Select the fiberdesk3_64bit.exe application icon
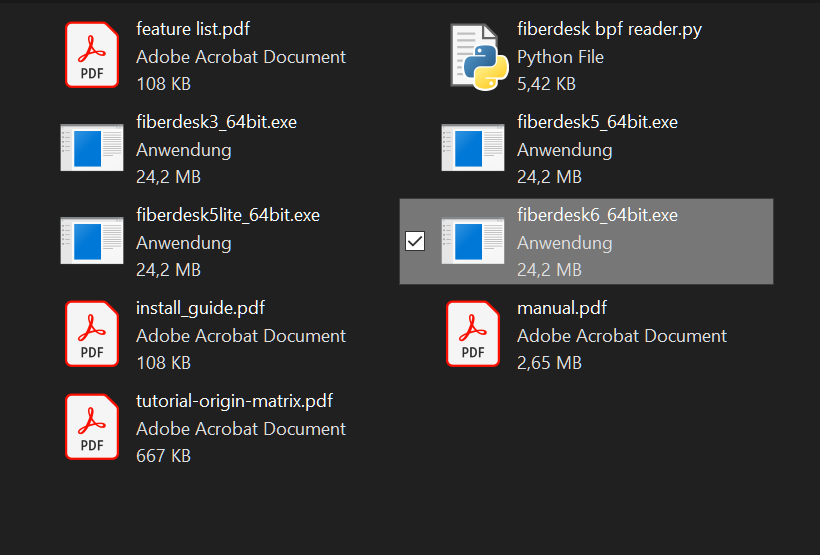The width and height of the screenshot is (820, 555). pyautogui.click(x=92, y=148)
